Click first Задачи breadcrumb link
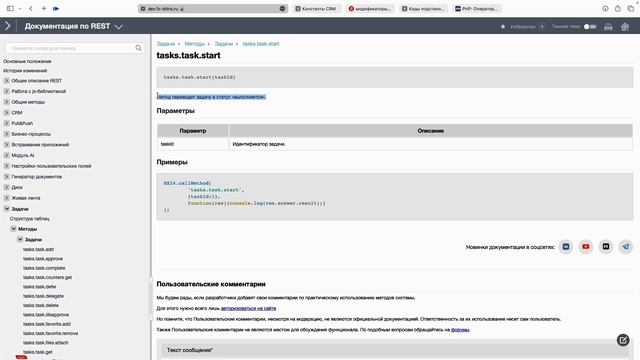Image resolution: width=640 pixels, height=360 pixels. click(x=166, y=44)
